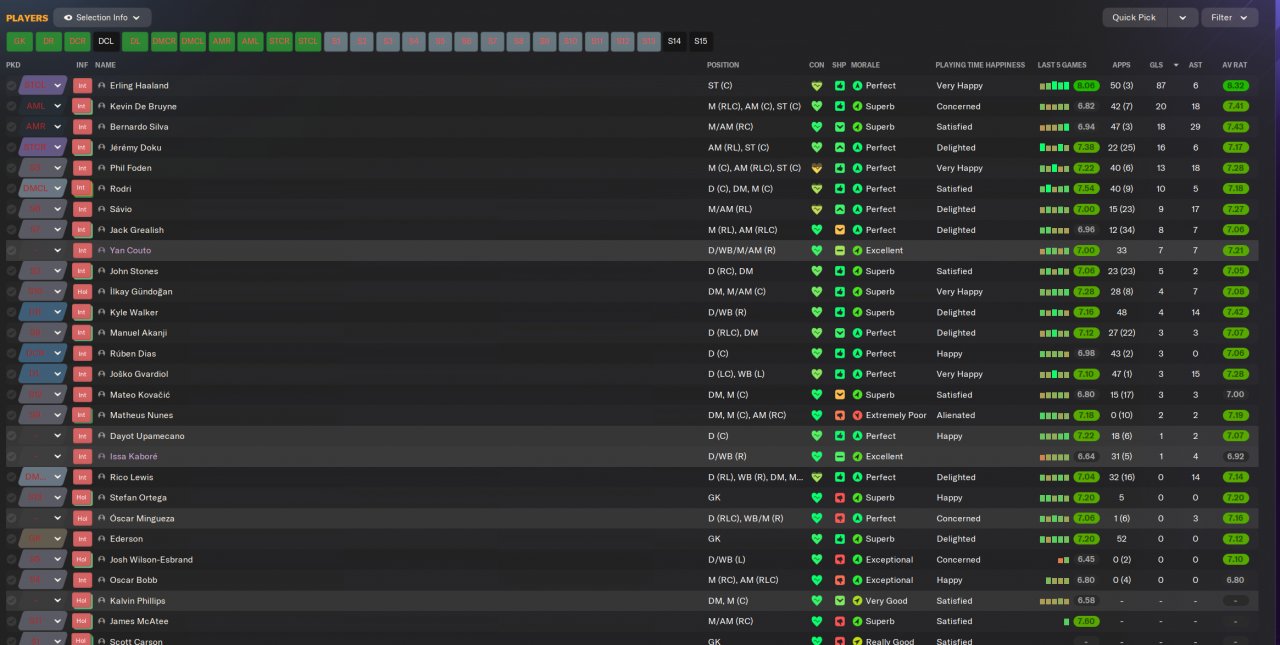Screen dimensions: 1280x645
Task: Select the DCL position slot
Action: (x=106, y=41)
